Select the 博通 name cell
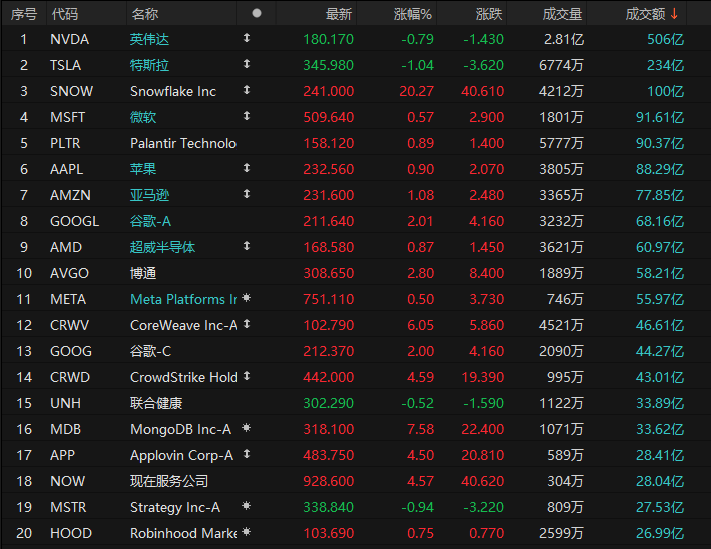The height and width of the screenshot is (549, 711). tap(143, 273)
